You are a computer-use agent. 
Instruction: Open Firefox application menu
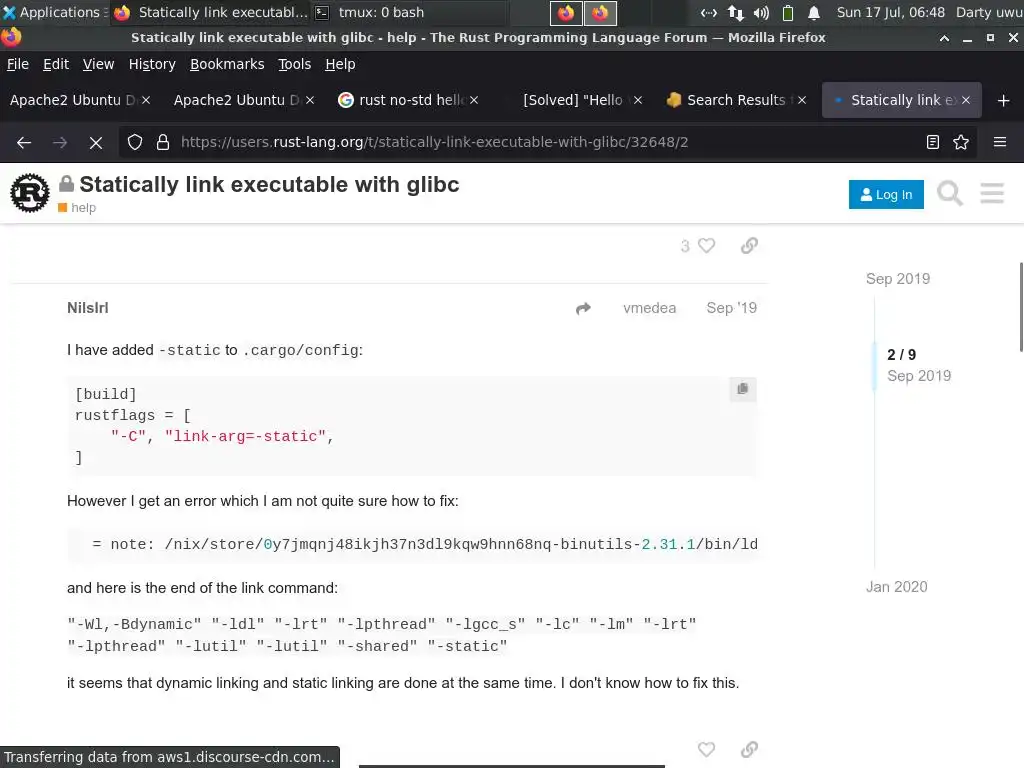point(999,142)
